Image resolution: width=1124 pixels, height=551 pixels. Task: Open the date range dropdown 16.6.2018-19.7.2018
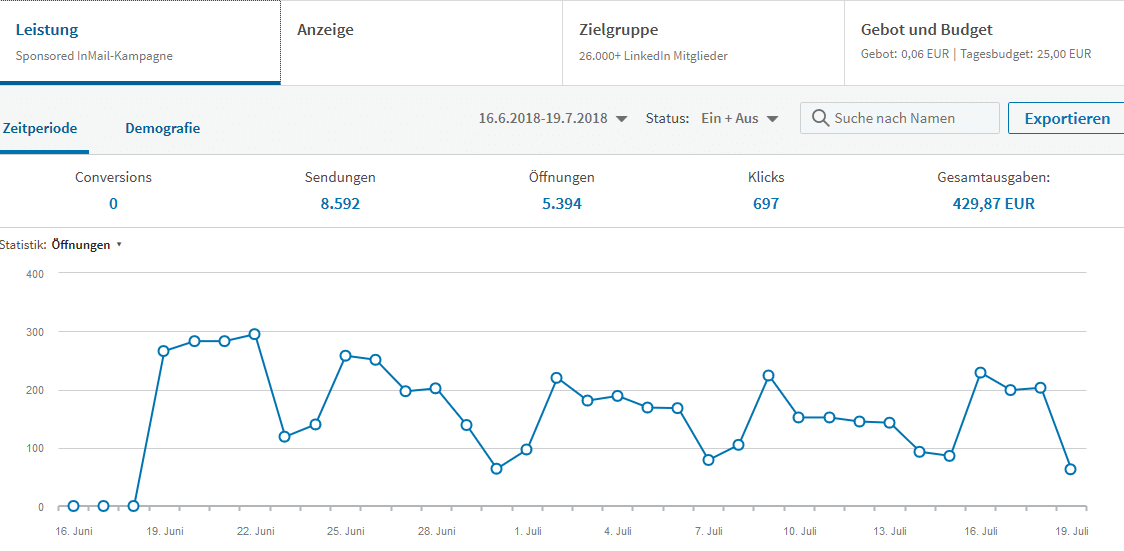(552, 118)
